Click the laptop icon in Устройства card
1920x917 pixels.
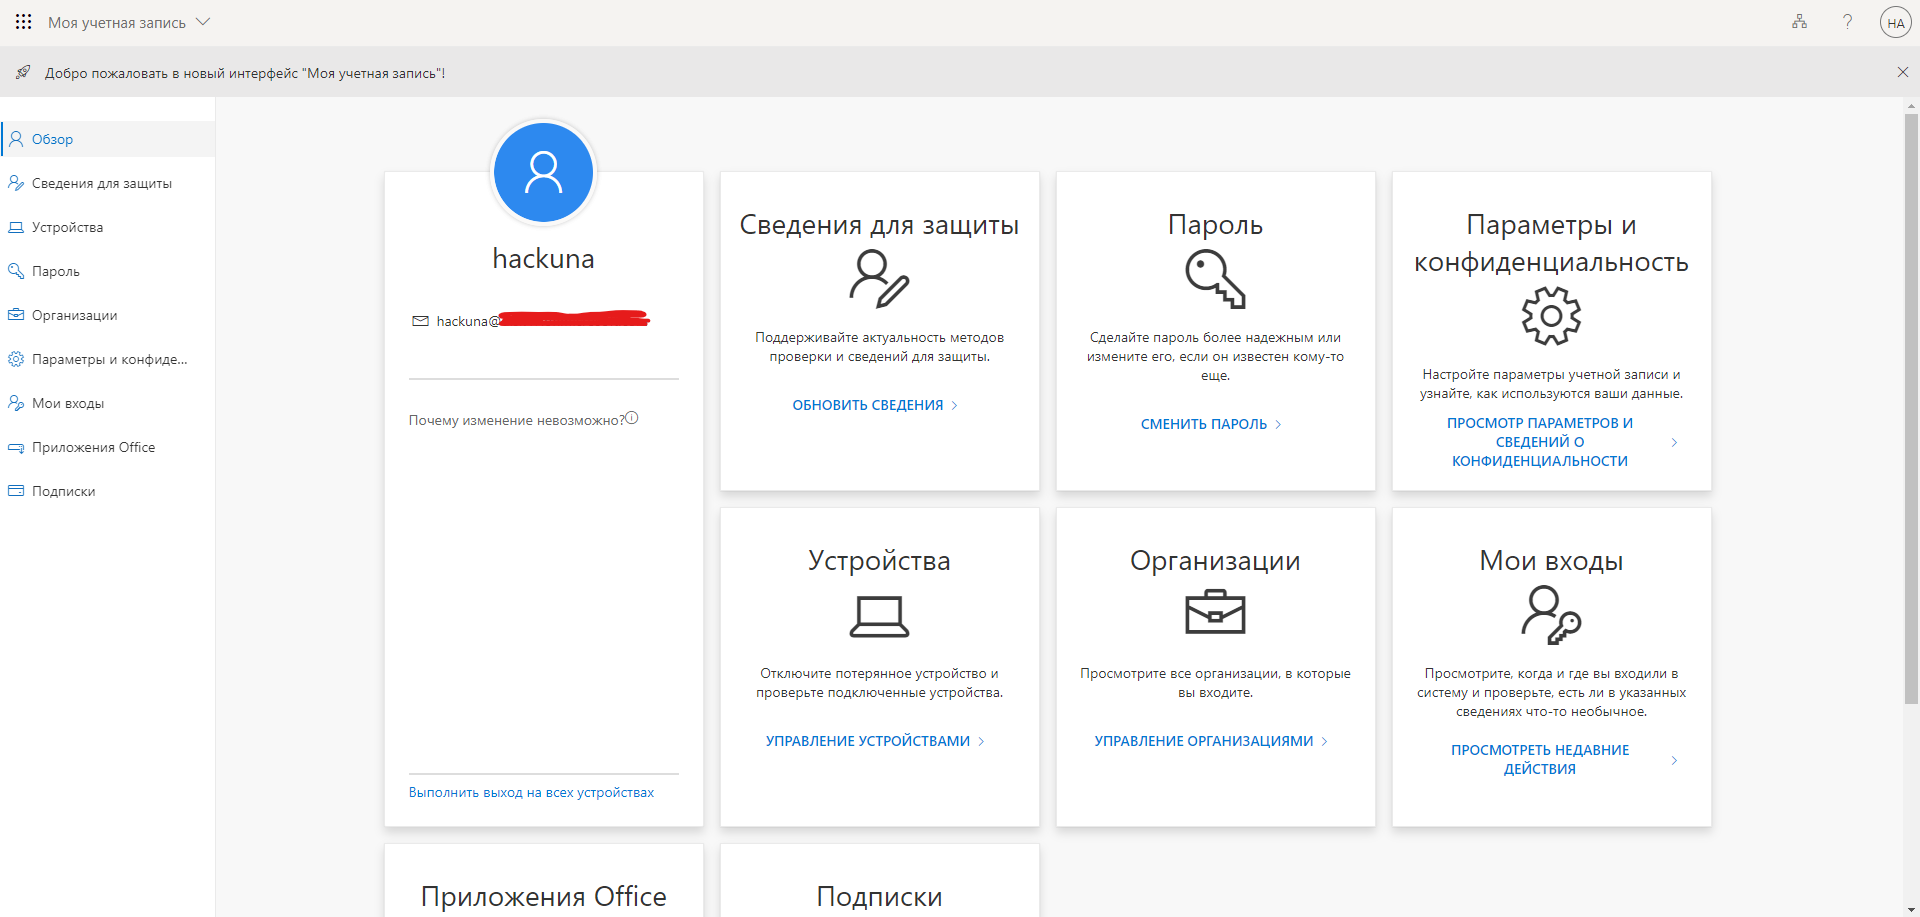pos(879,616)
